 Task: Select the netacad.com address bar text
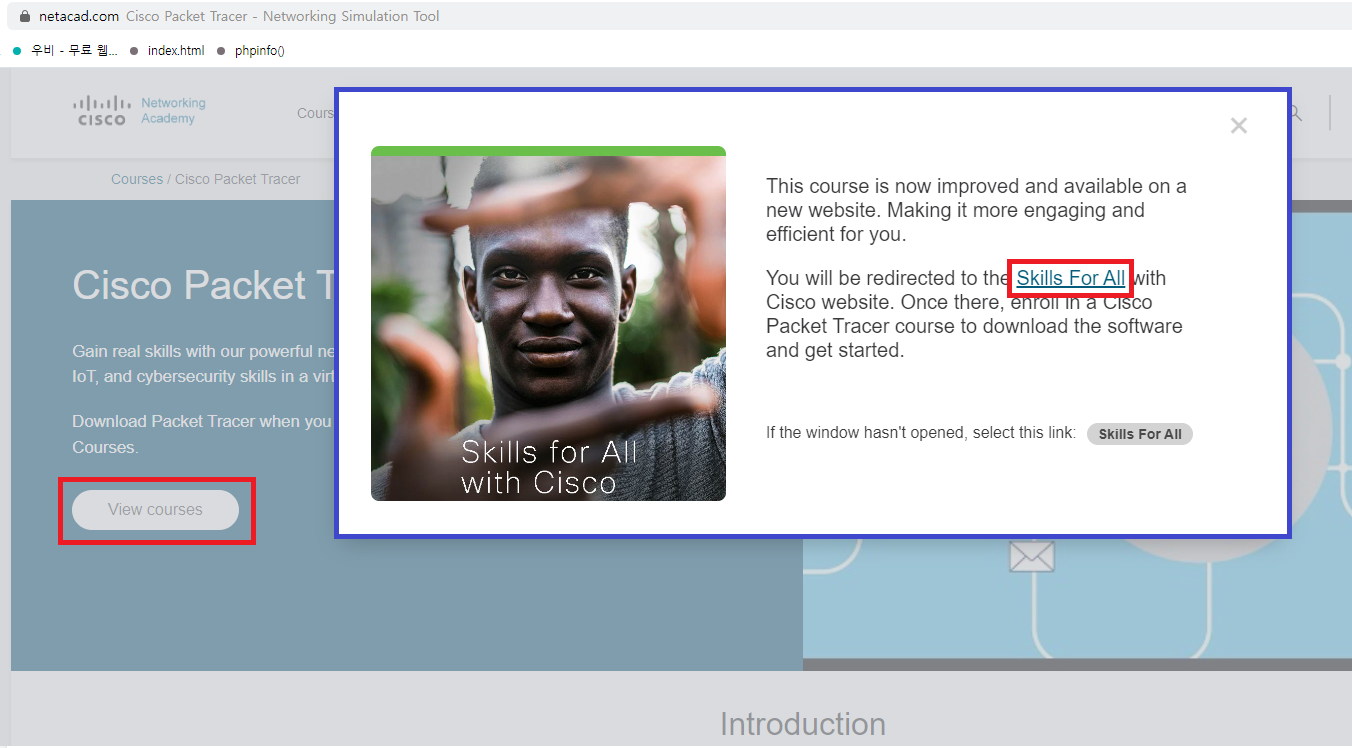pyautogui.click(x=79, y=16)
